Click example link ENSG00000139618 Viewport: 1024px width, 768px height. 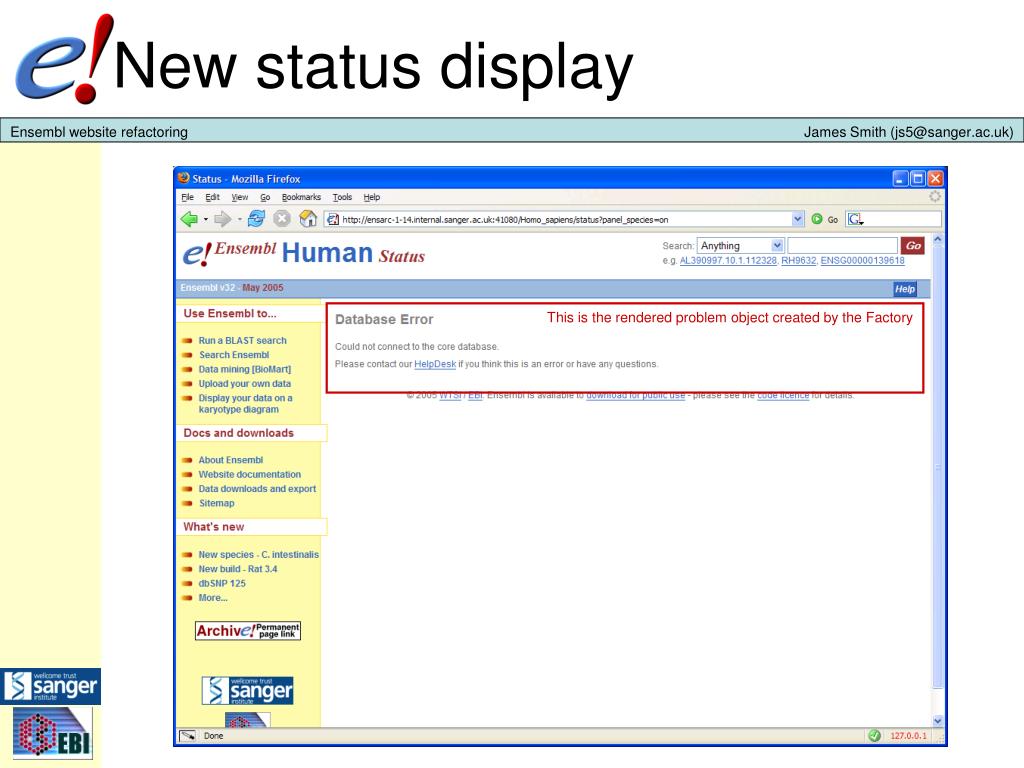point(862,261)
